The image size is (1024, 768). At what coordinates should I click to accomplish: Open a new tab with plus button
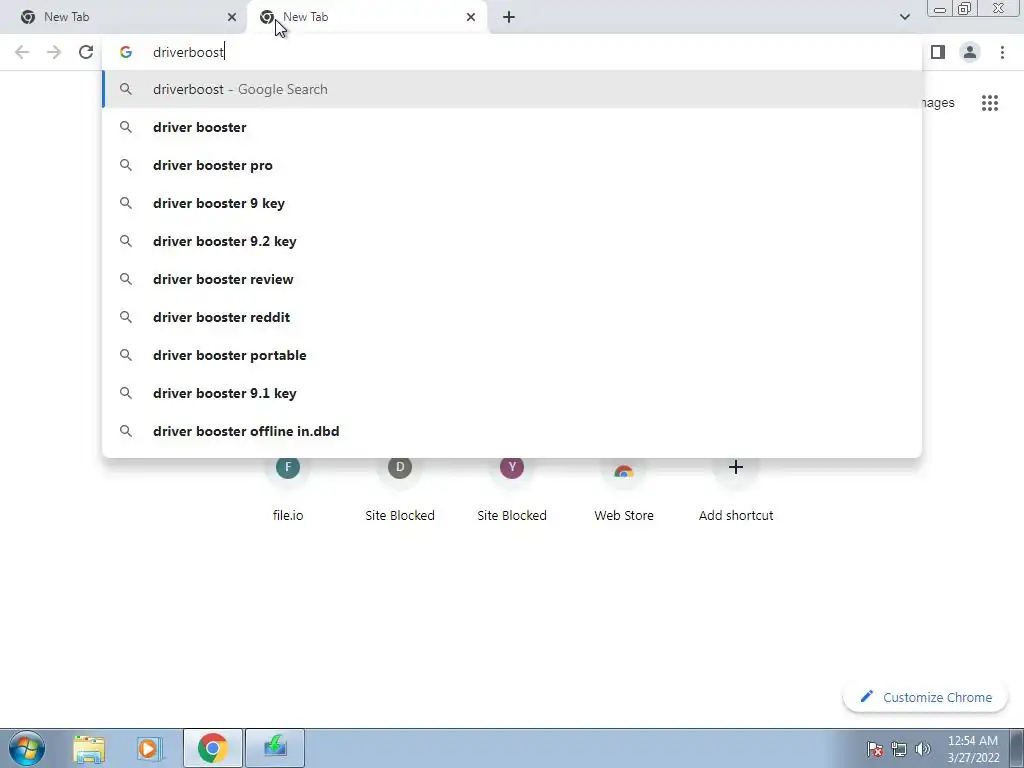(x=509, y=17)
